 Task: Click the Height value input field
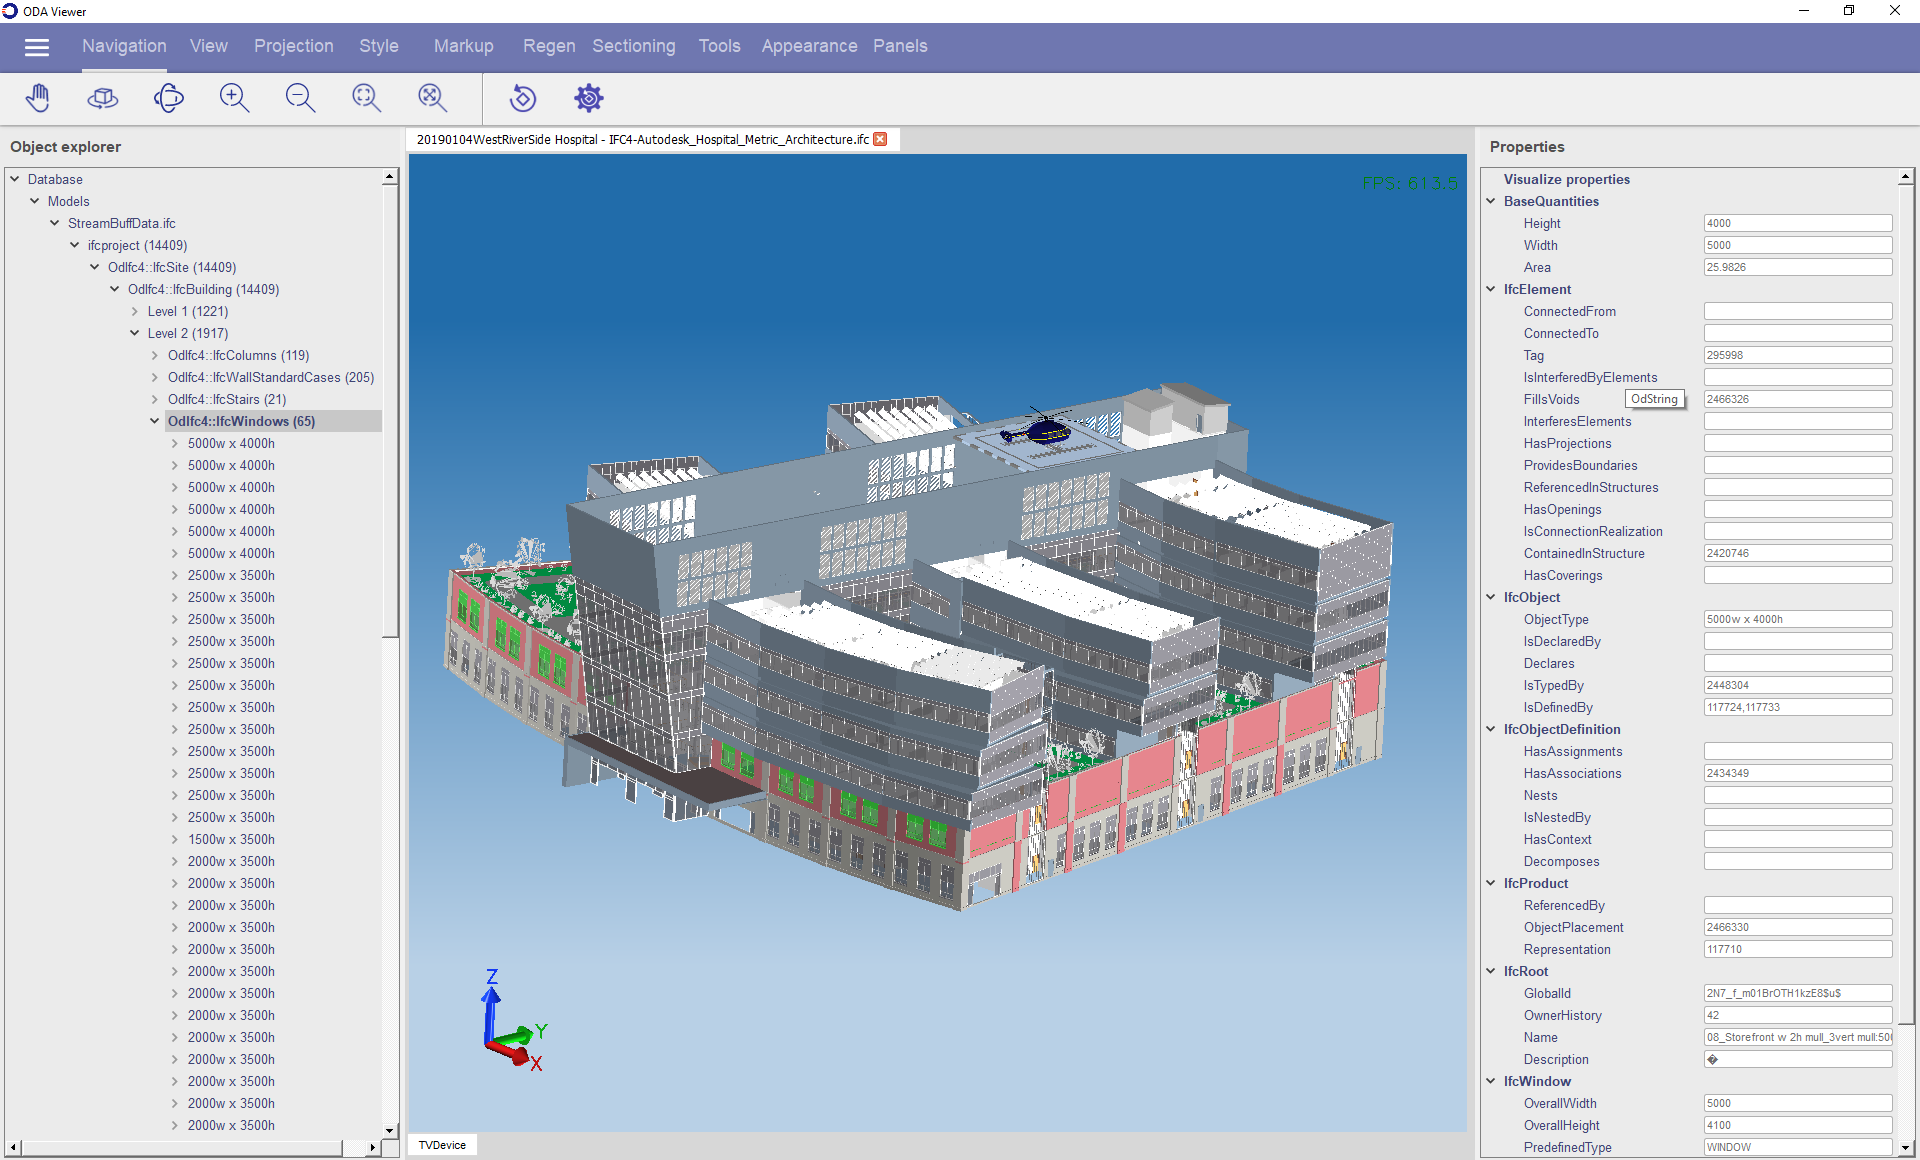[1797, 223]
